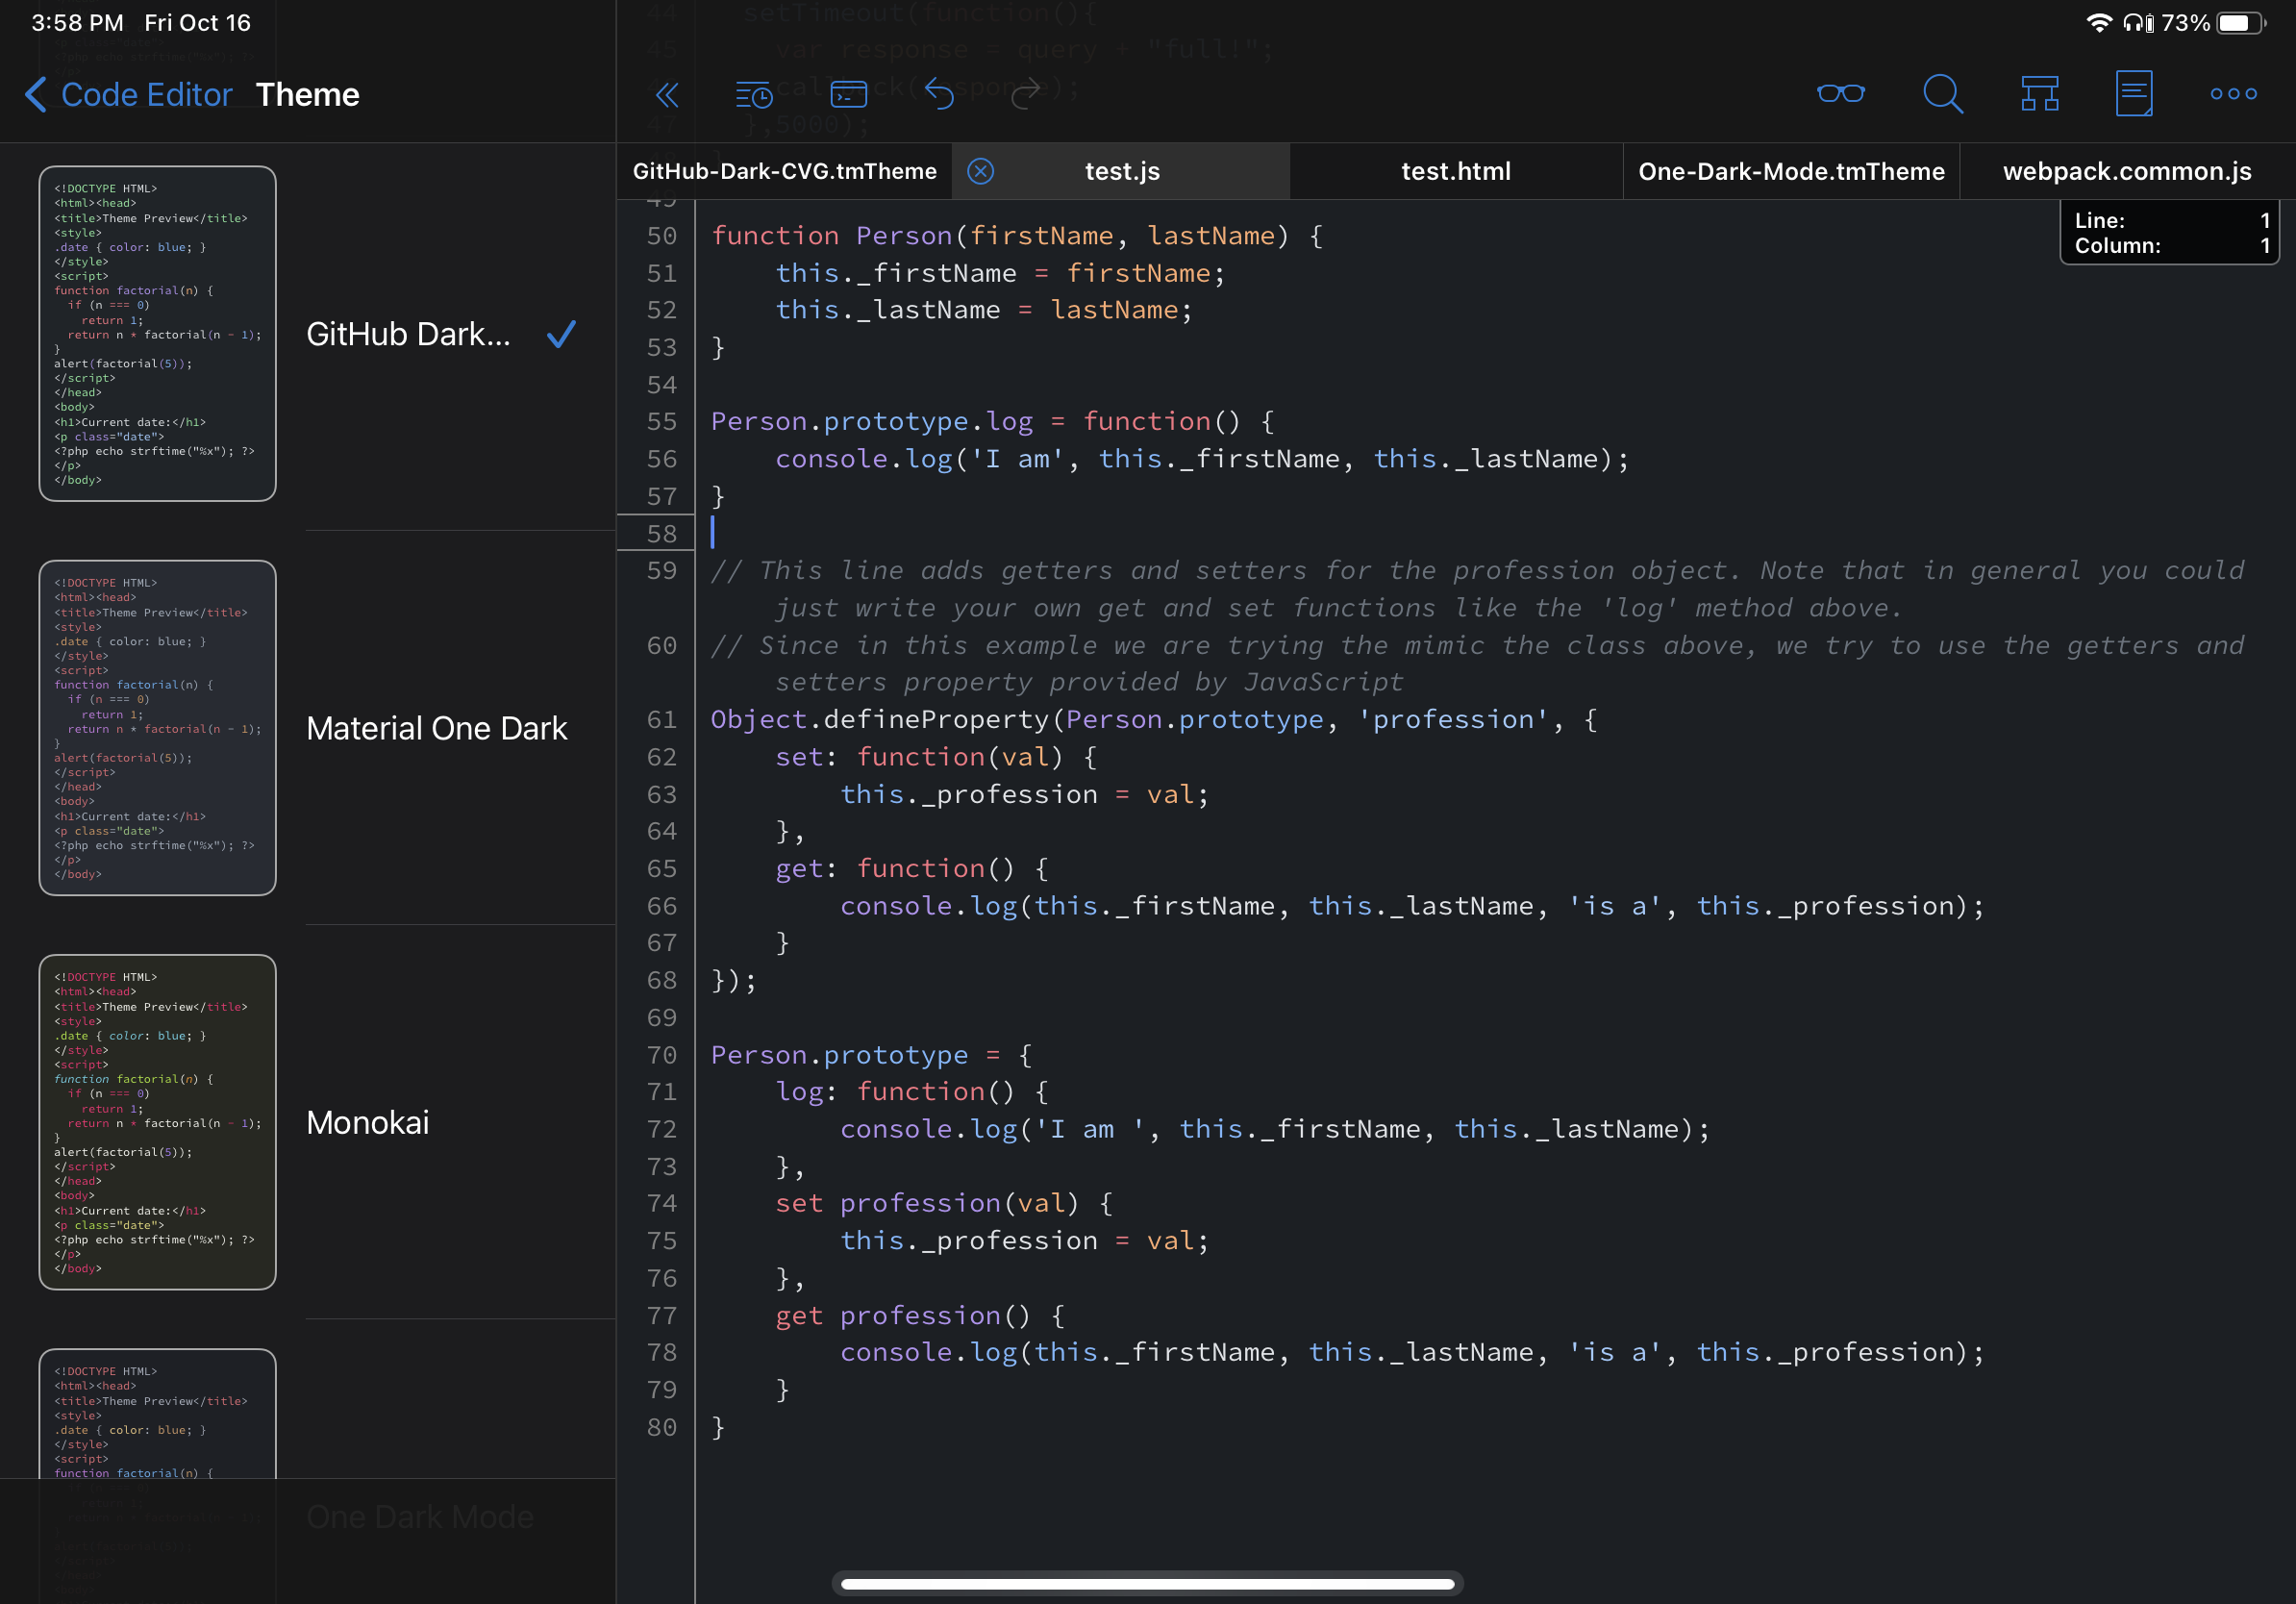2296x1604 pixels.
Task: Switch to the webpack.common.js tab
Action: pyautogui.click(x=2127, y=171)
